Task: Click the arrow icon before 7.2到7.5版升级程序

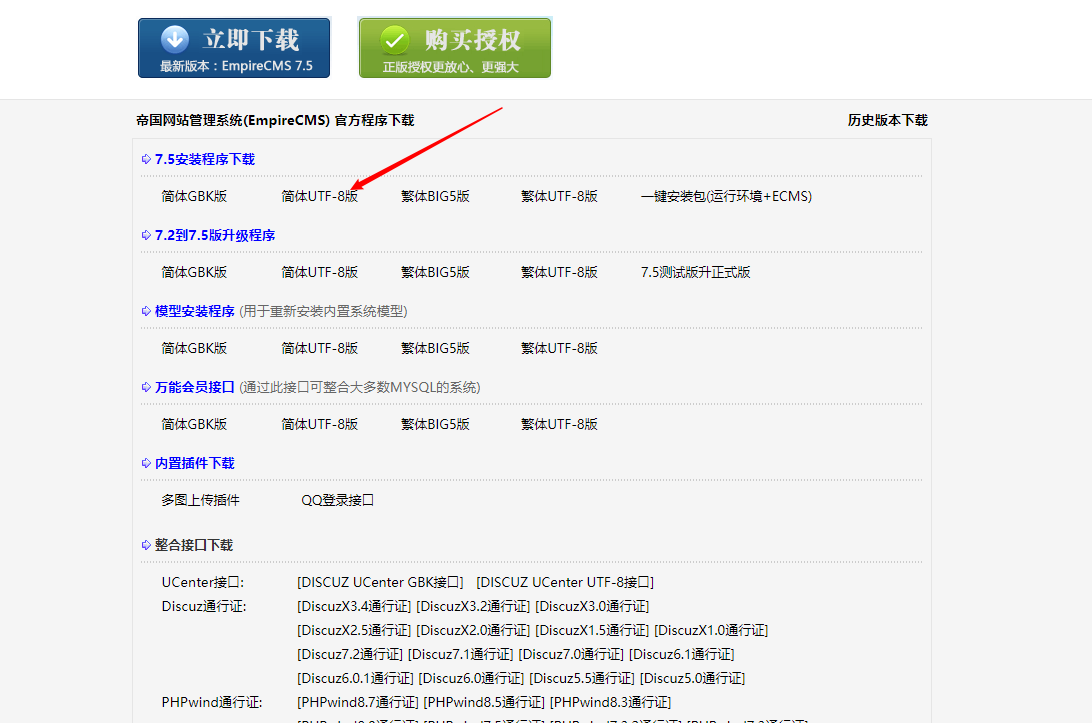Action: (x=147, y=234)
